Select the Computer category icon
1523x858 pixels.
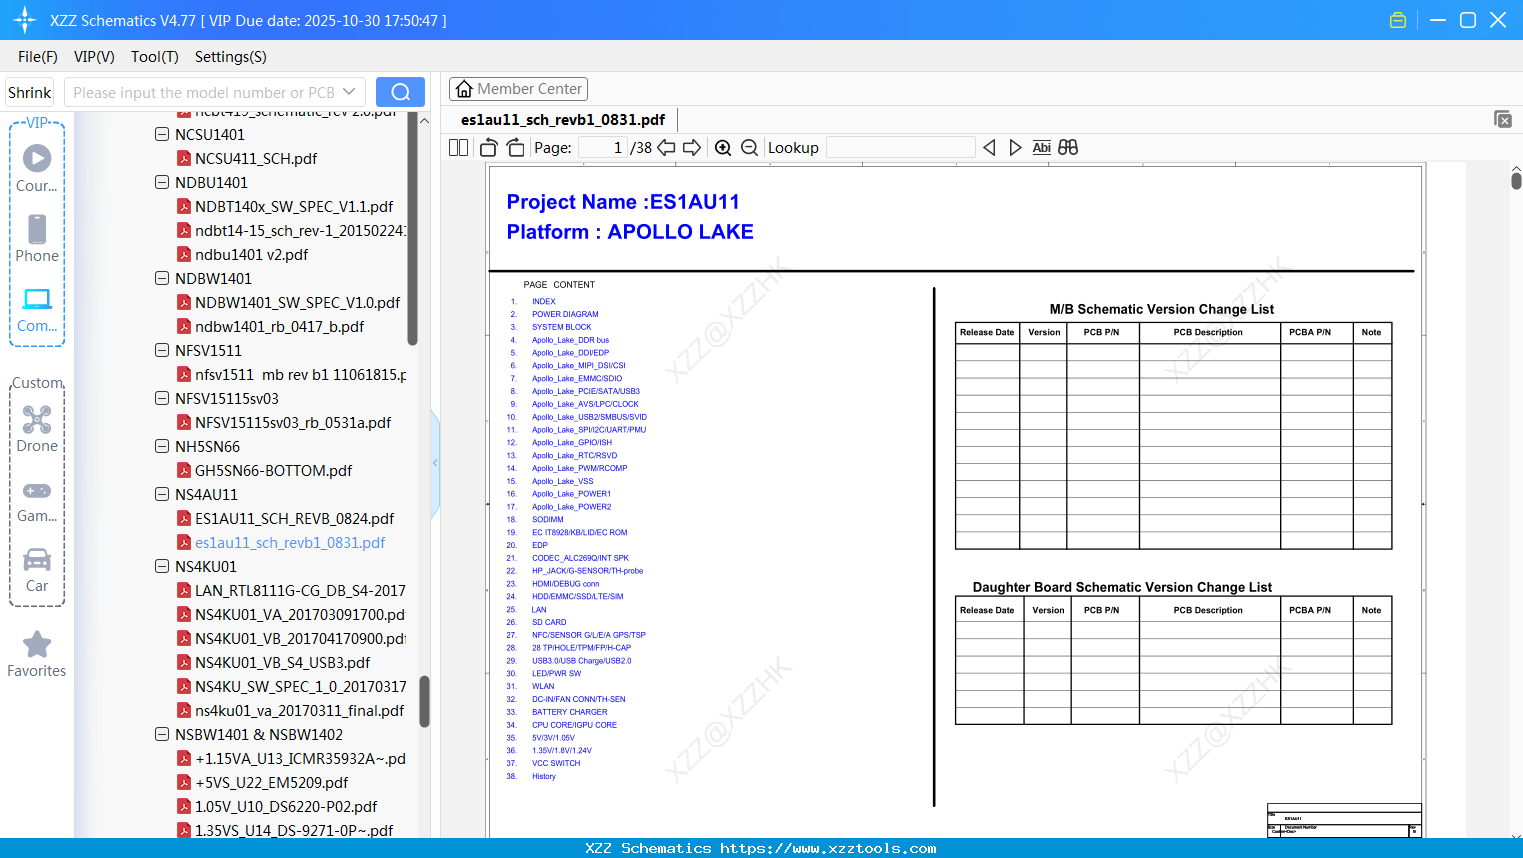pyautogui.click(x=37, y=309)
